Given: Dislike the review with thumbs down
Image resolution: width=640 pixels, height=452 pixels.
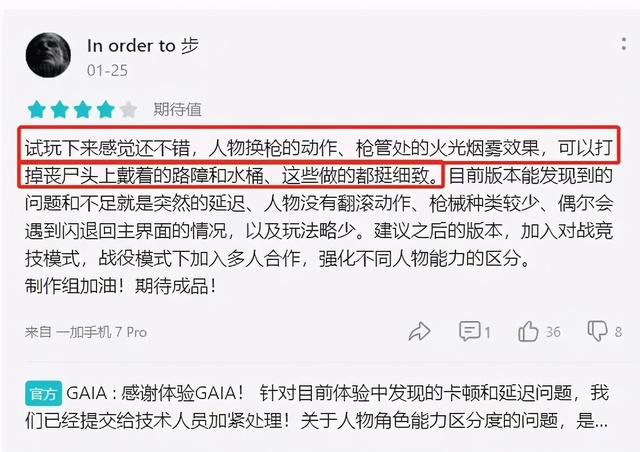Looking at the screenshot, I should coord(598,331).
